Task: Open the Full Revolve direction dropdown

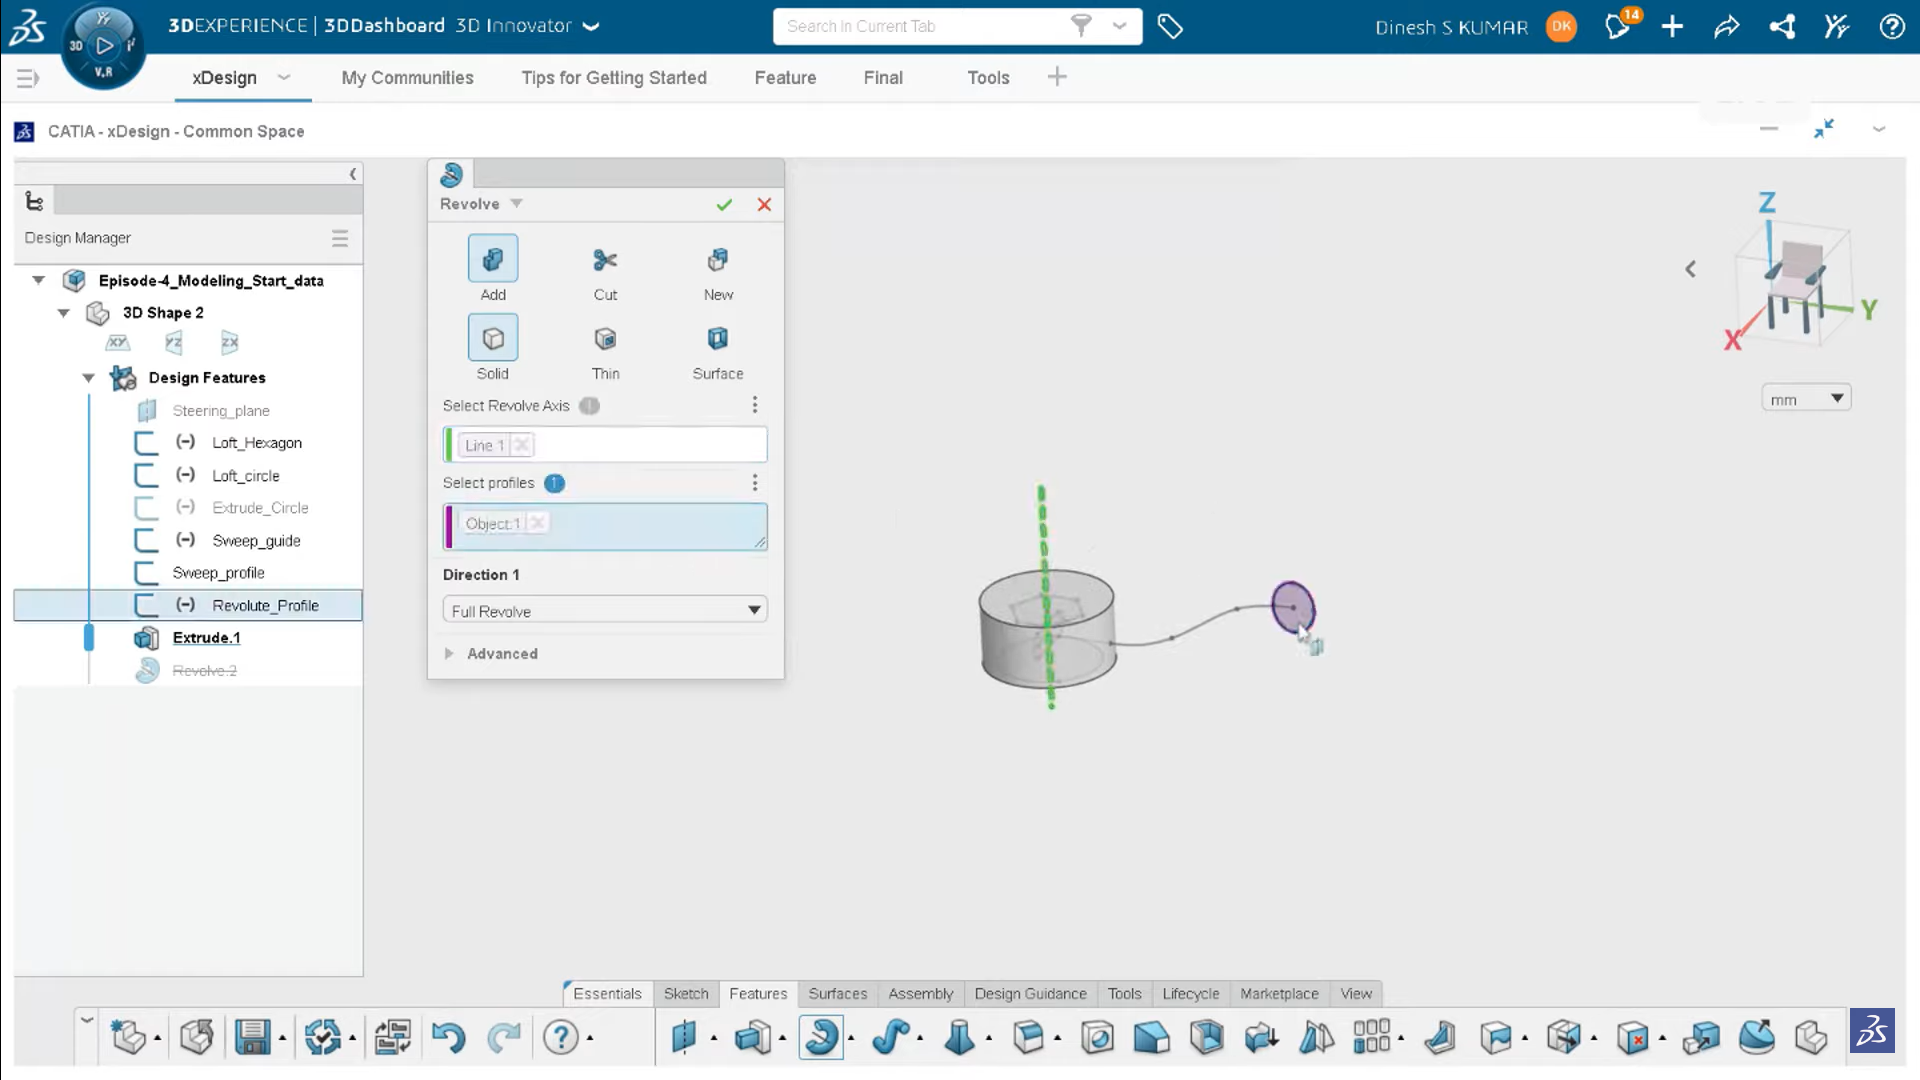Action: coord(605,610)
